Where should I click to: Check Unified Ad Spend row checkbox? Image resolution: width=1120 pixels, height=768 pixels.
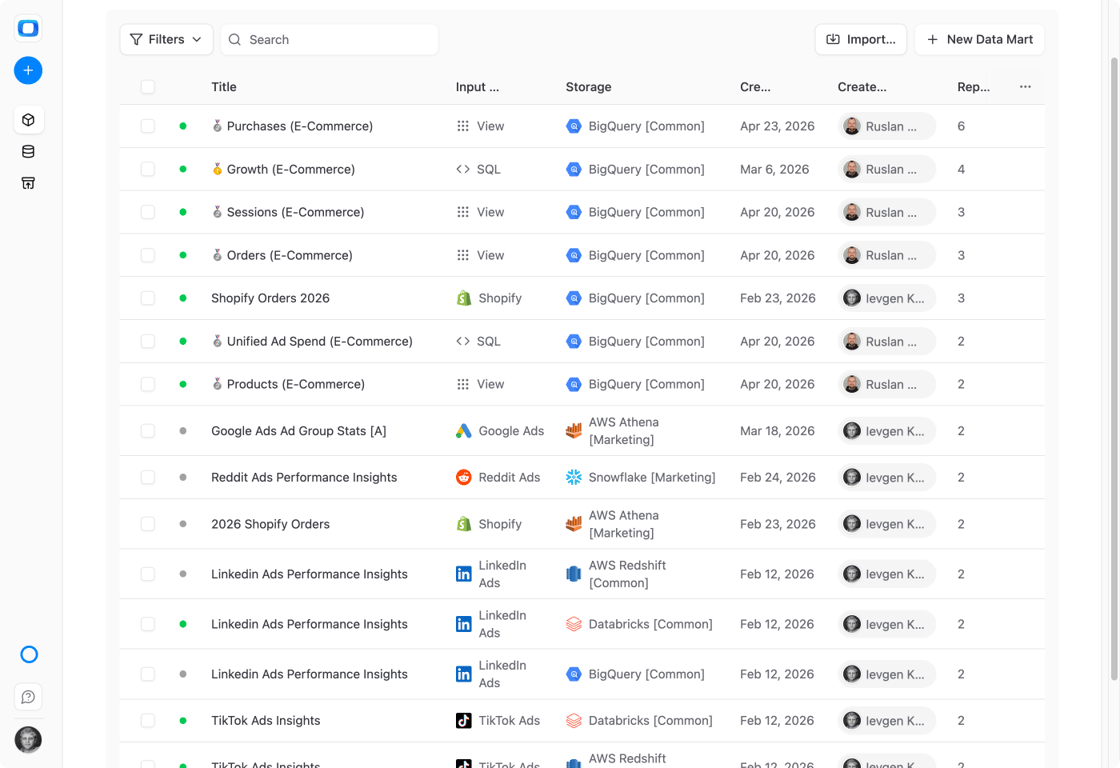pyautogui.click(x=148, y=341)
